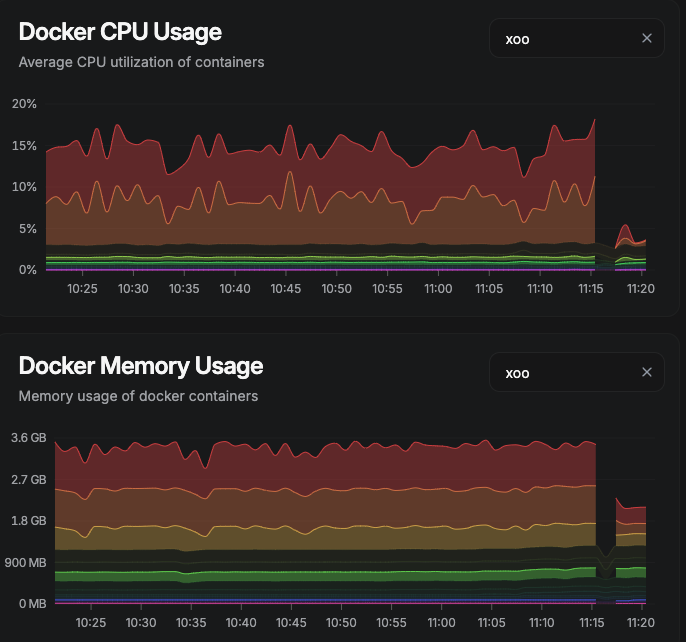
Task: Click the green band in the Memory chart
Action: pos(300,576)
